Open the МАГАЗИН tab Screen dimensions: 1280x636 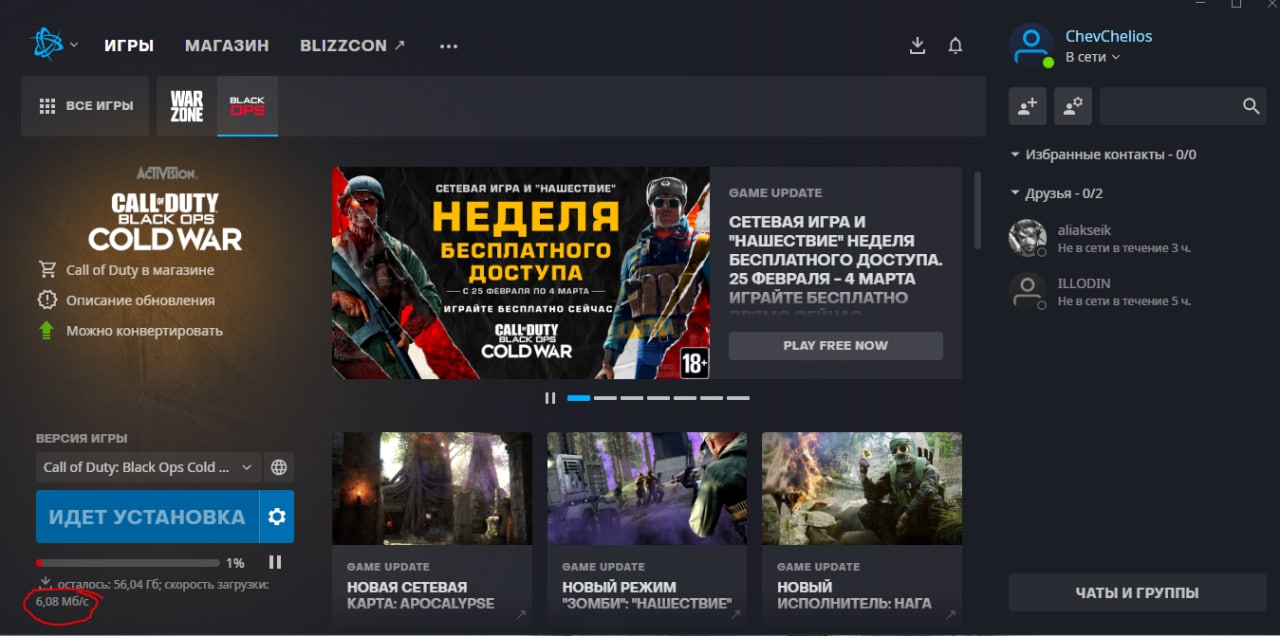click(x=227, y=46)
